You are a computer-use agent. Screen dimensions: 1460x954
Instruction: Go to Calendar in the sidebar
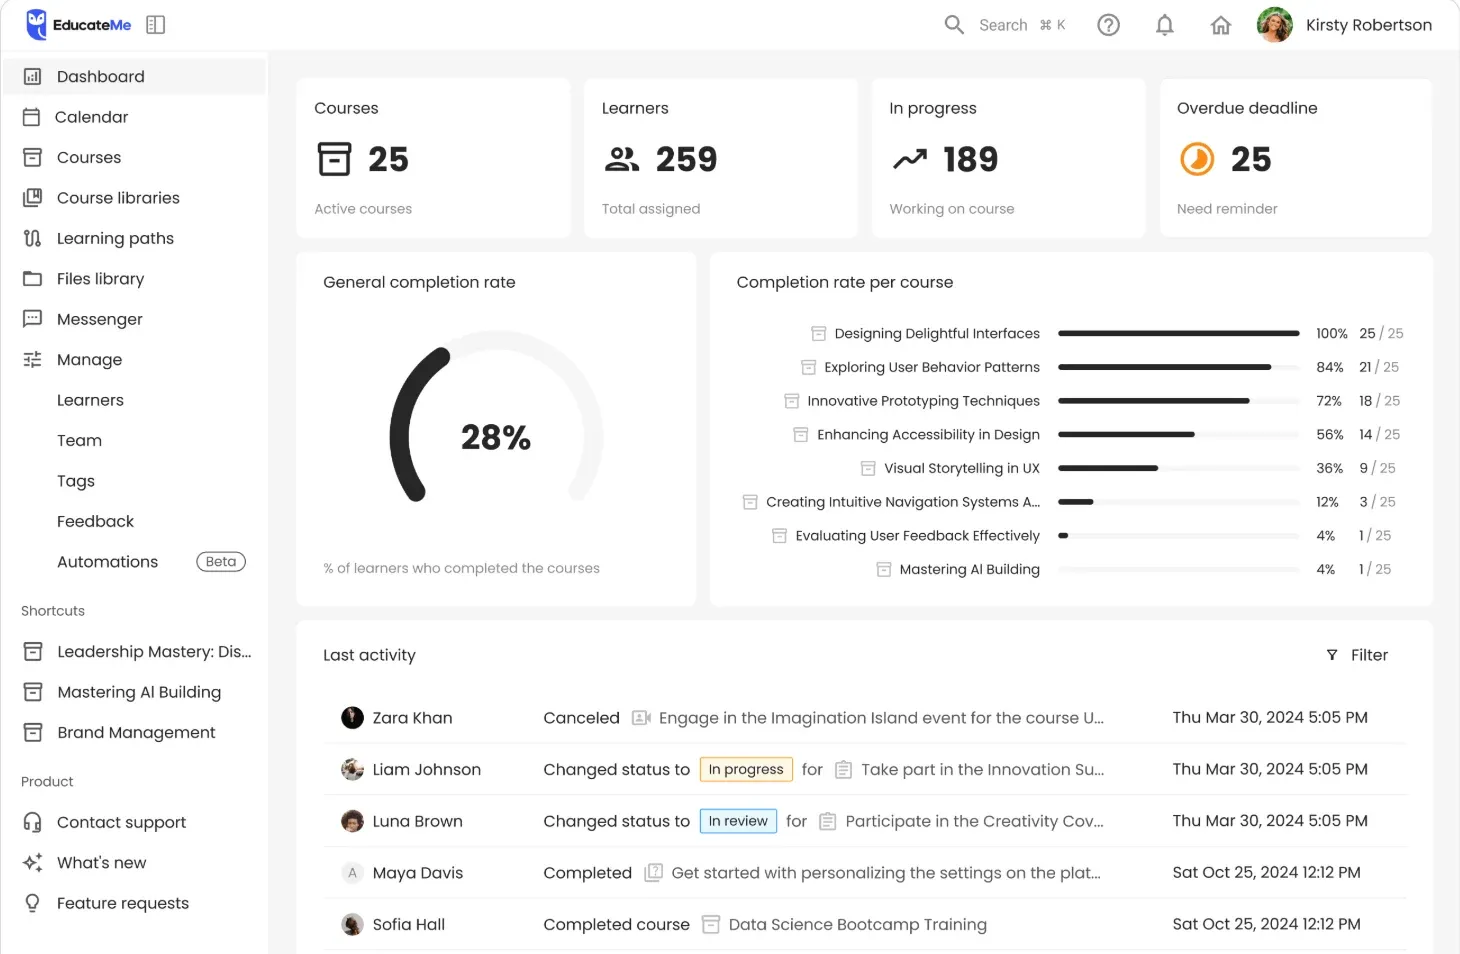point(91,117)
